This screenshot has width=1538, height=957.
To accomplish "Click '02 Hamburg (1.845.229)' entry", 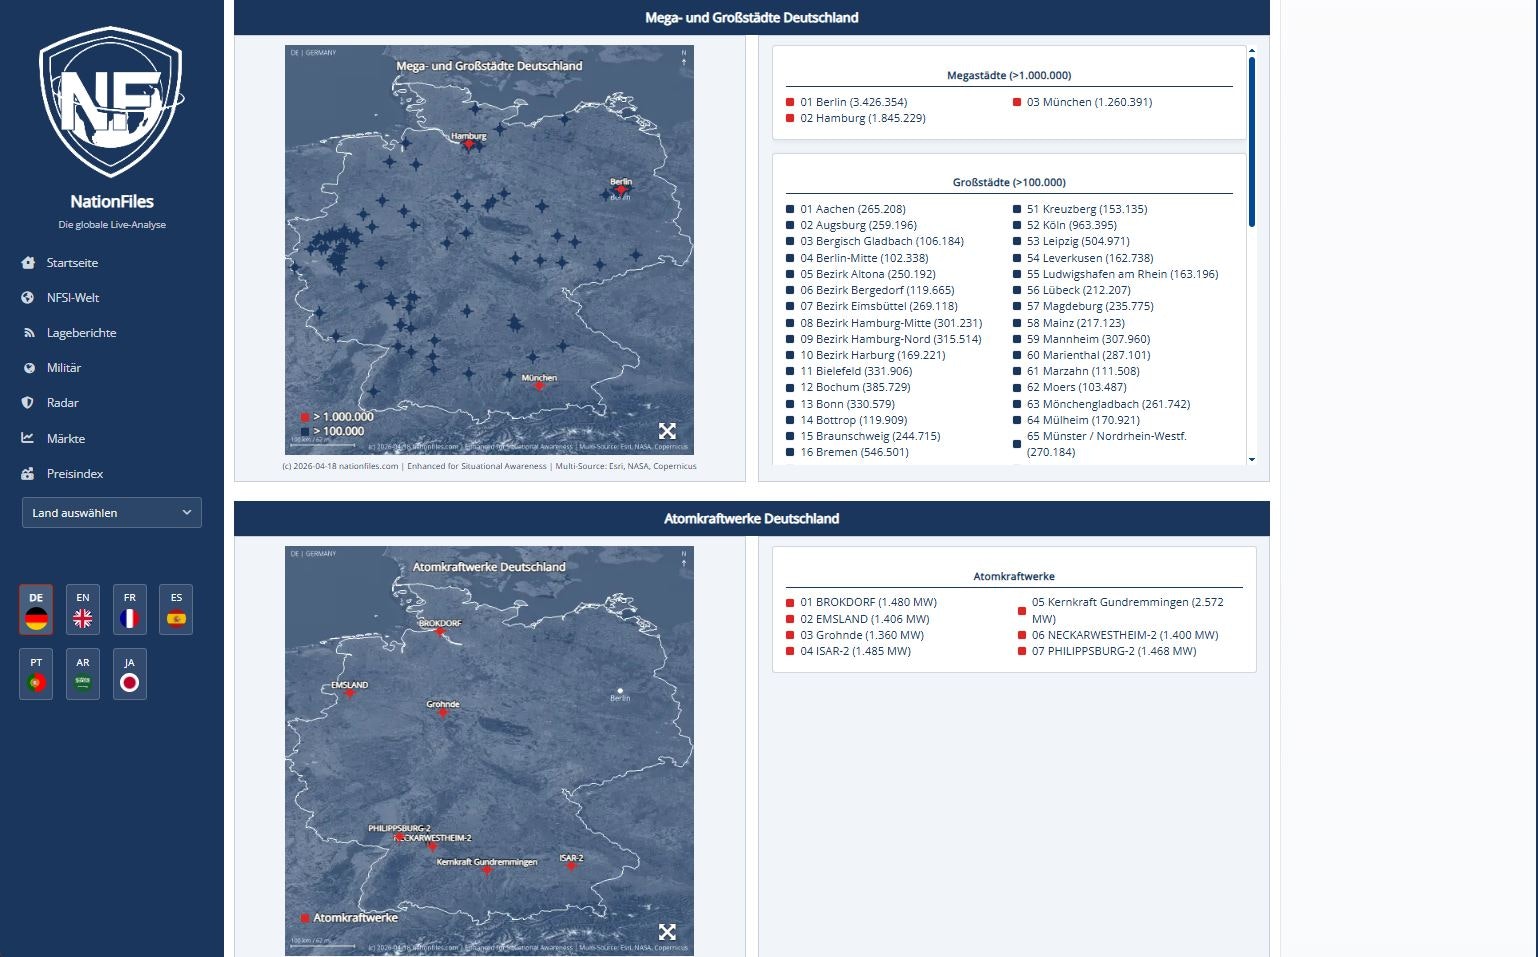I will tap(862, 118).
